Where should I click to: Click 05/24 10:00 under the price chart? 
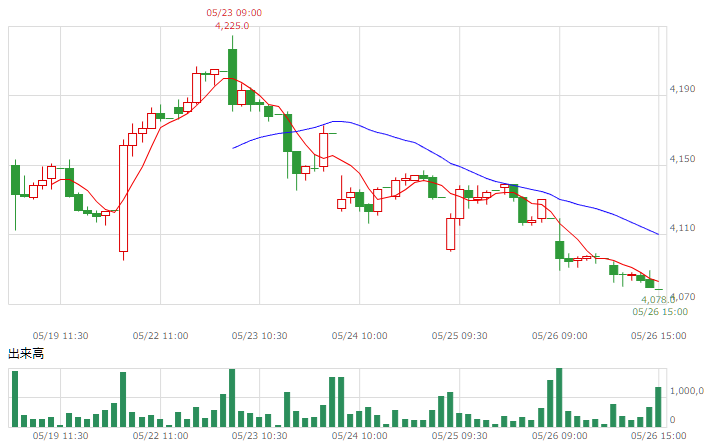pyautogui.click(x=359, y=336)
